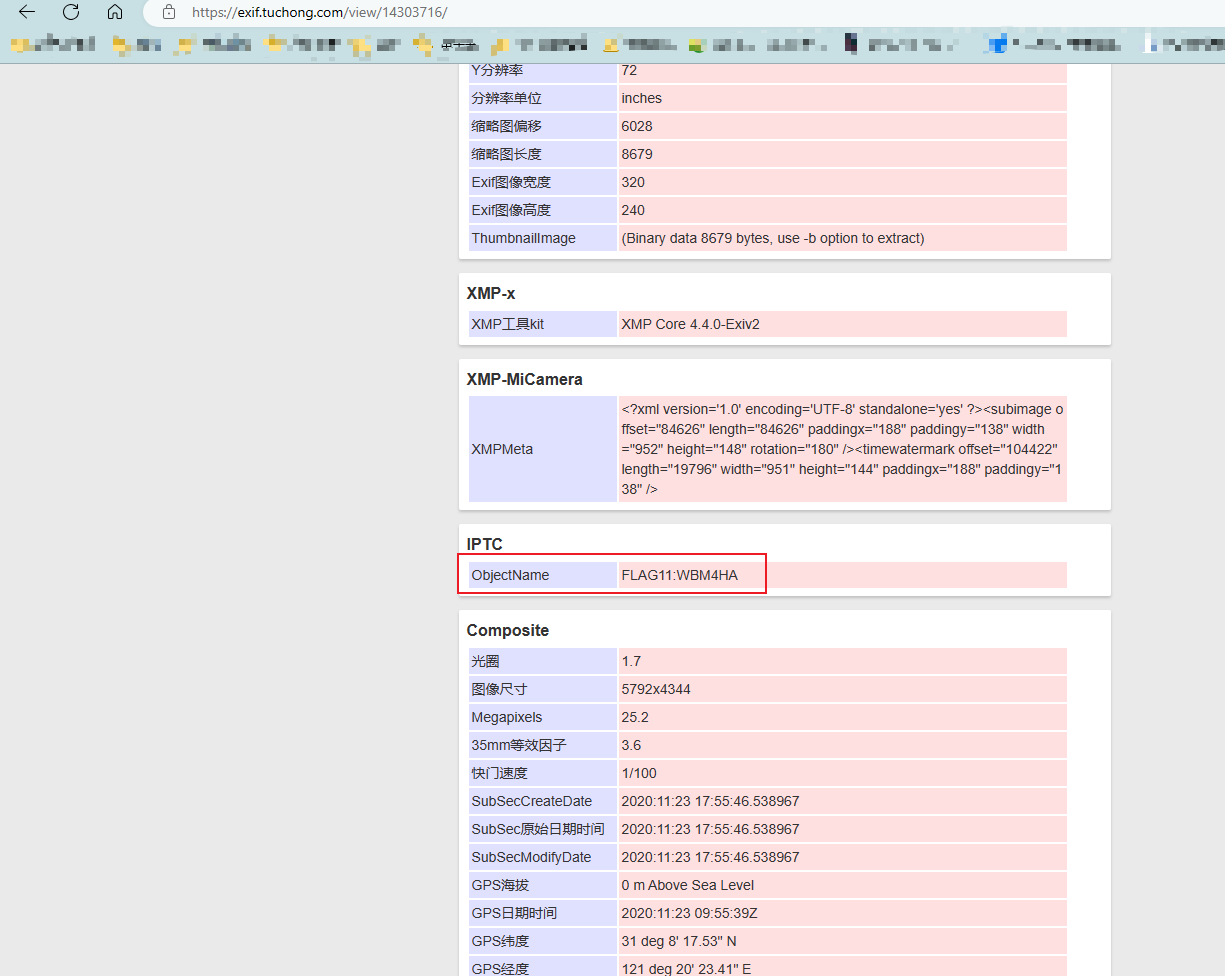
Task: Open site info via the lock icon
Action: (169, 12)
